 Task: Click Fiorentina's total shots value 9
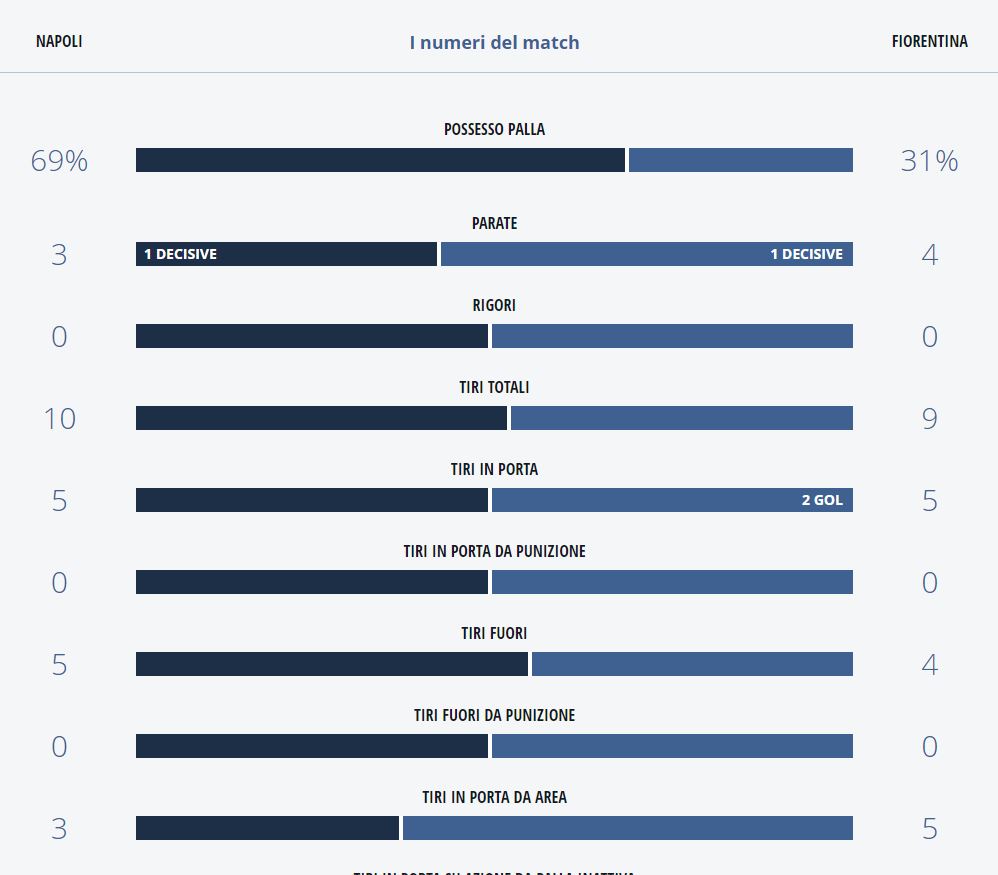click(929, 419)
